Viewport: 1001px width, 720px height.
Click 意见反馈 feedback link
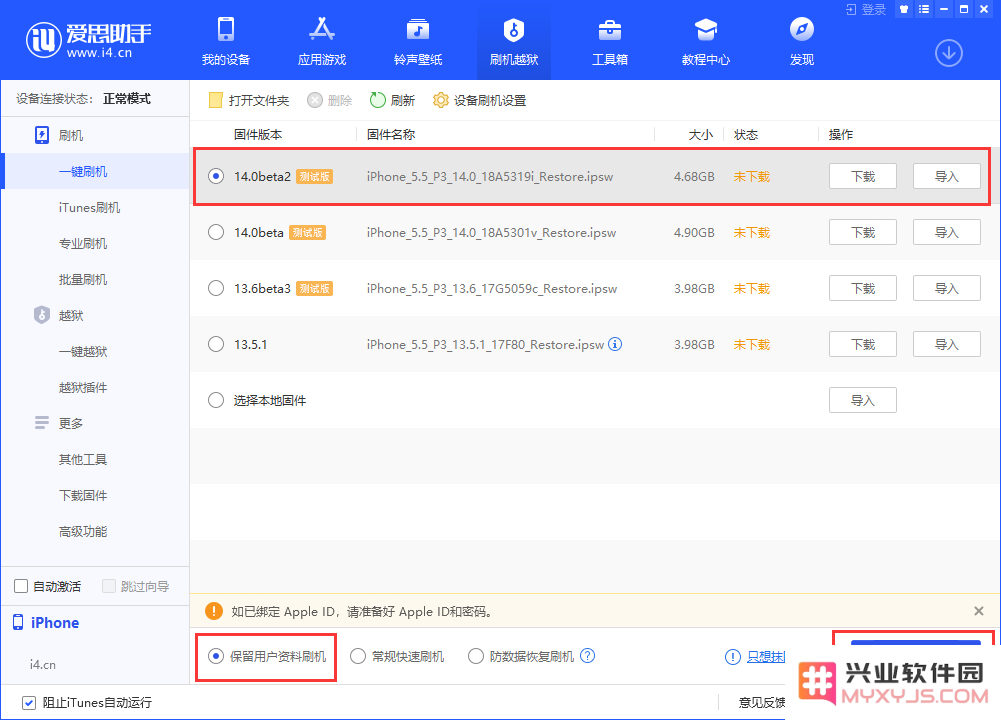pyautogui.click(x=762, y=703)
